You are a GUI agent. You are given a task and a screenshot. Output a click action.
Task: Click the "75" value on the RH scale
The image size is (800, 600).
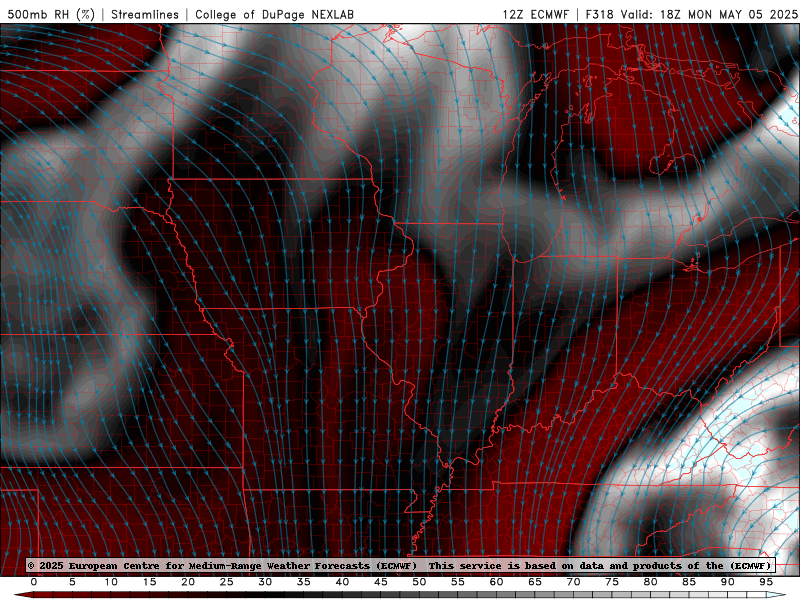point(612,582)
